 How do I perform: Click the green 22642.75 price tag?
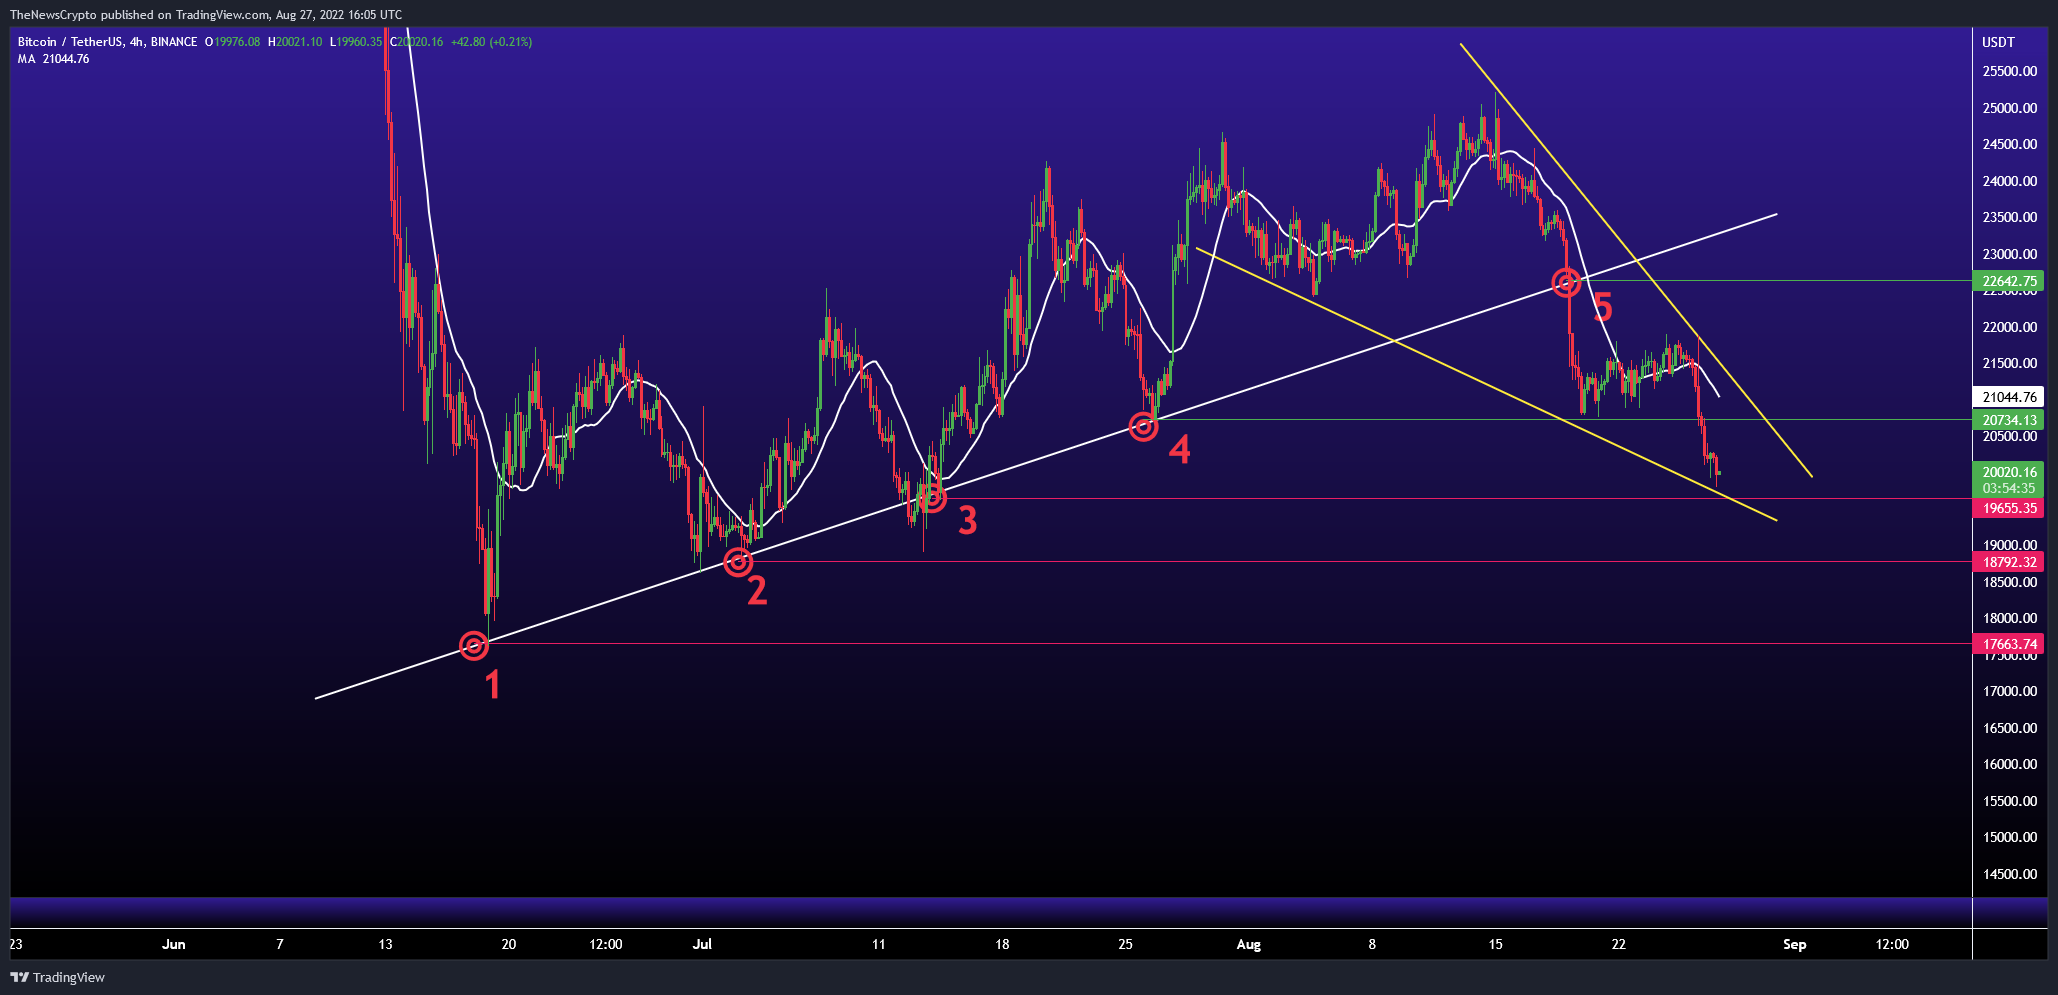click(2008, 281)
